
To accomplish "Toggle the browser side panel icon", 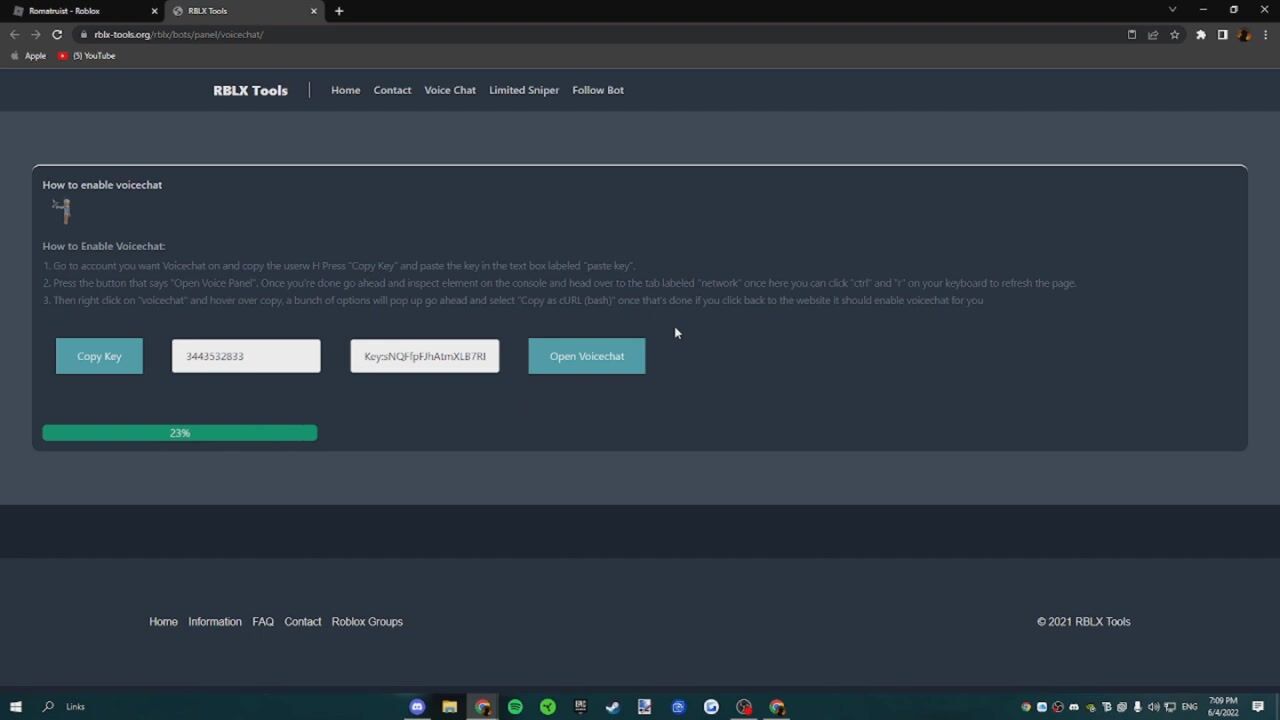I will click(x=1222, y=34).
